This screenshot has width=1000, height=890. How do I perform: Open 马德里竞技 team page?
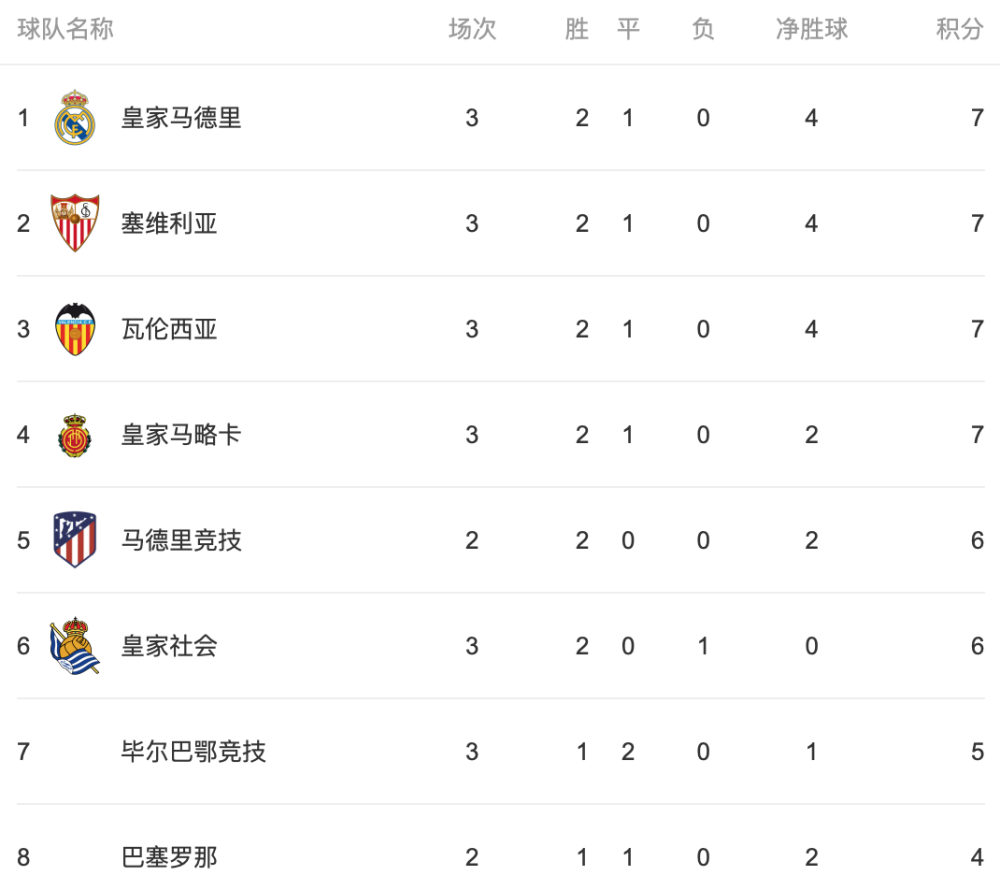[x=181, y=541]
